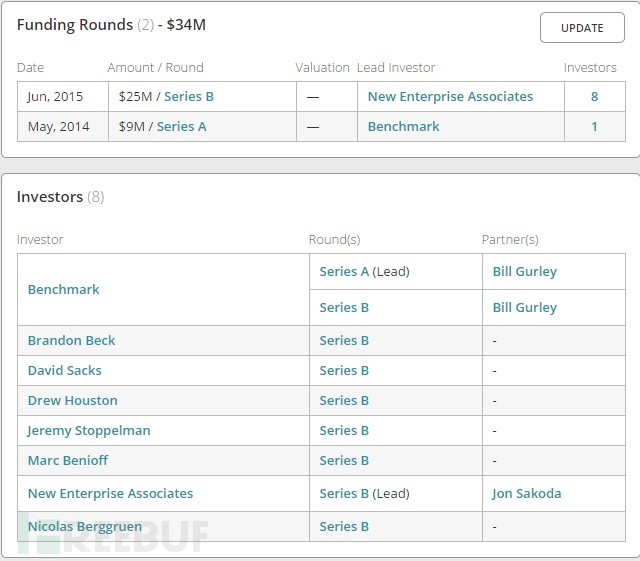The image size is (640, 561).
Task: Click the Investors (8) section heading
Action: pyautogui.click(x=60, y=197)
